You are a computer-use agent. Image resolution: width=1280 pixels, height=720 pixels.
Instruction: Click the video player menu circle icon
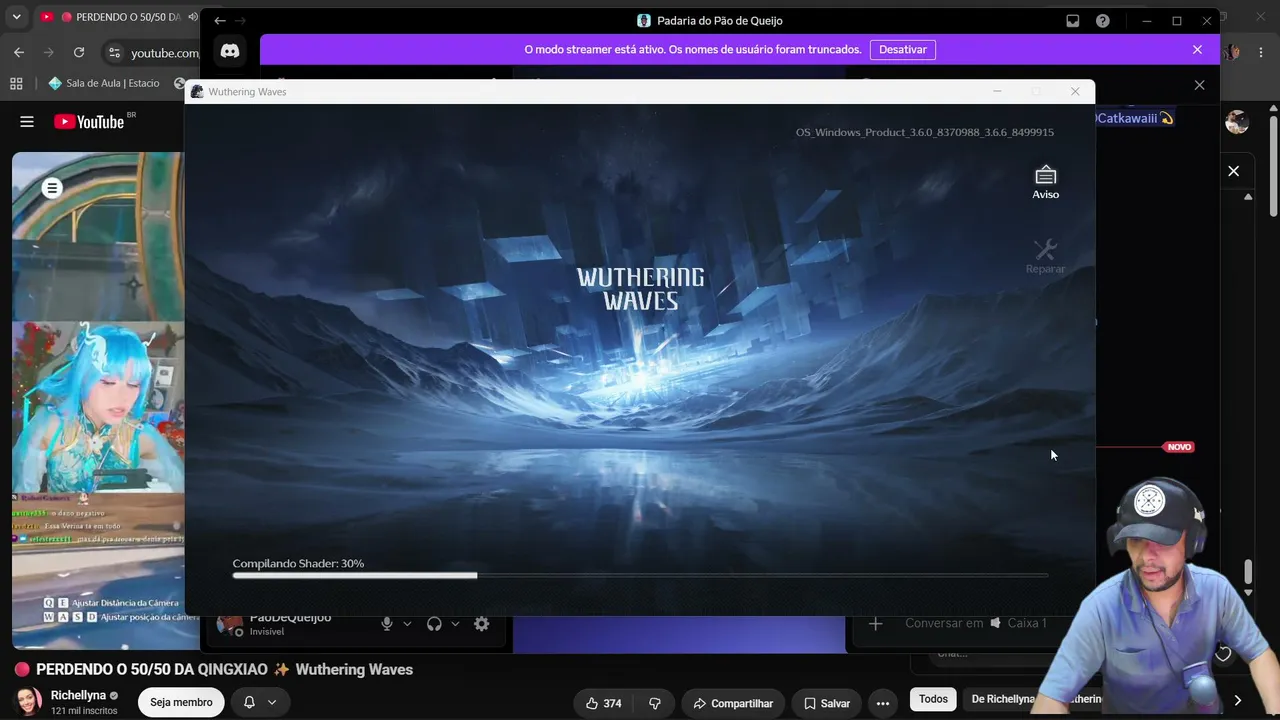click(52, 188)
